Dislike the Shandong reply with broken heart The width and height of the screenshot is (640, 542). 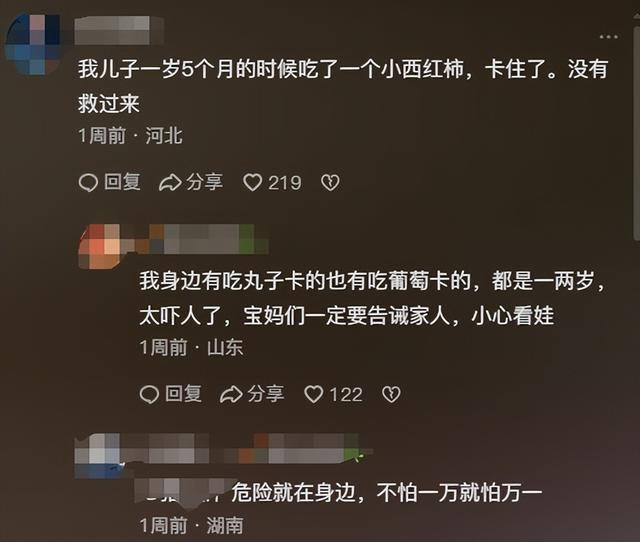pyautogui.click(x=391, y=394)
